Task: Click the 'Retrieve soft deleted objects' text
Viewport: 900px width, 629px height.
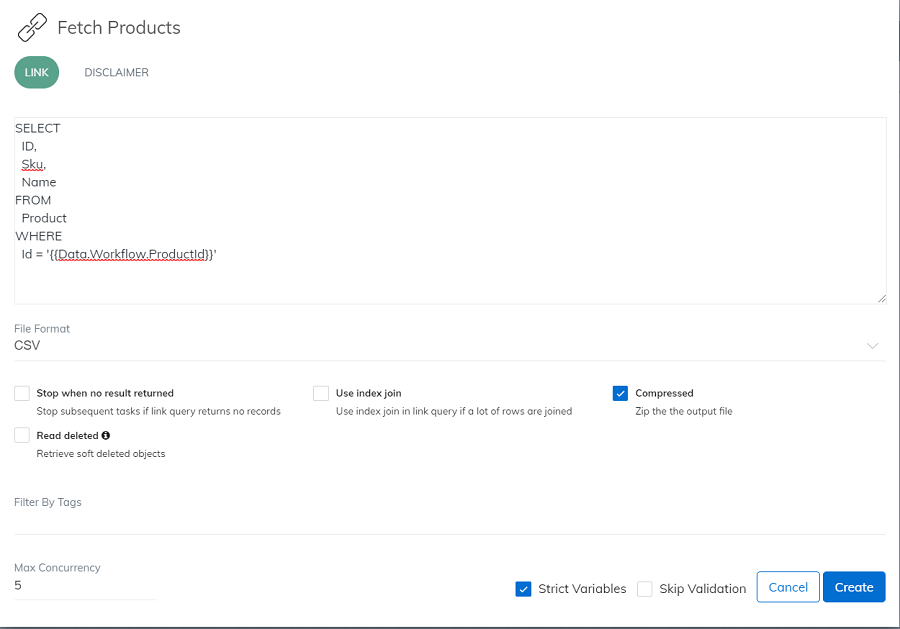Action: pos(100,453)
